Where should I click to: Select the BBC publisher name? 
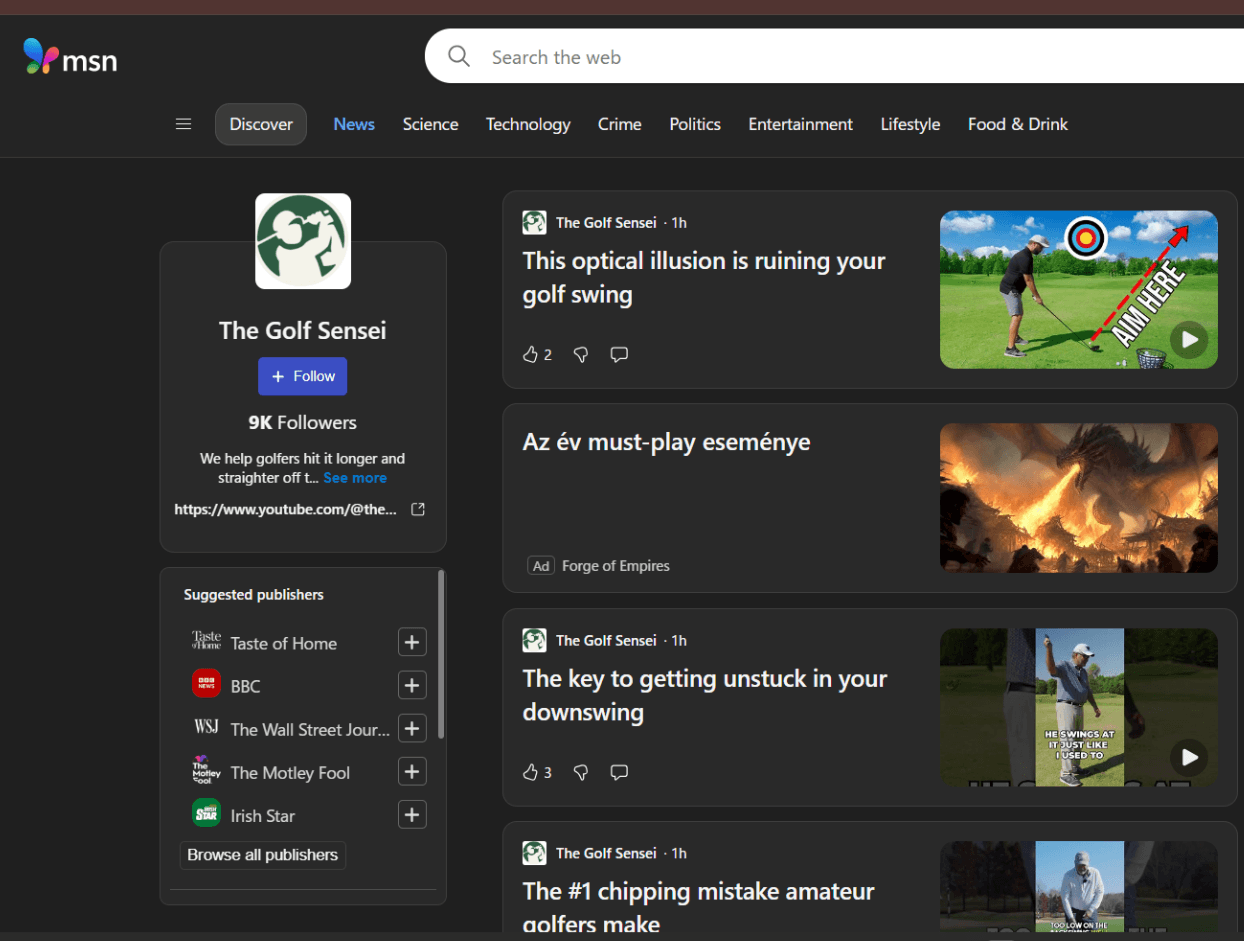pyautogui.click(x=245, y=687)
